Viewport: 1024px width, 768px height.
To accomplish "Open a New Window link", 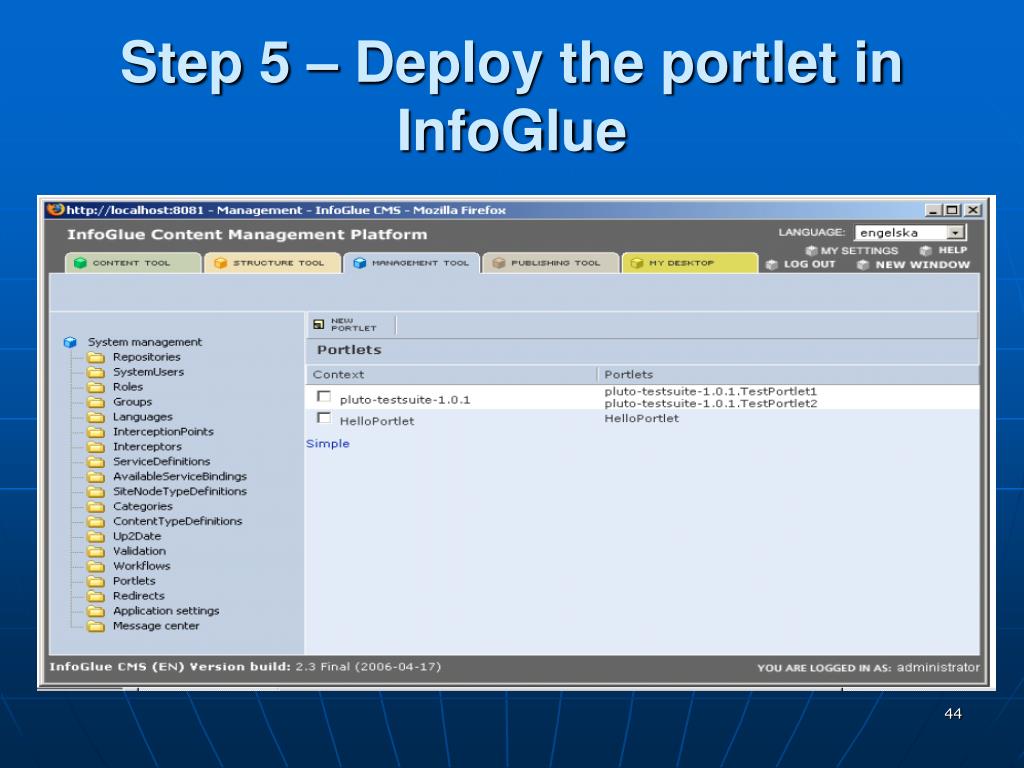I will pos(922,264).
